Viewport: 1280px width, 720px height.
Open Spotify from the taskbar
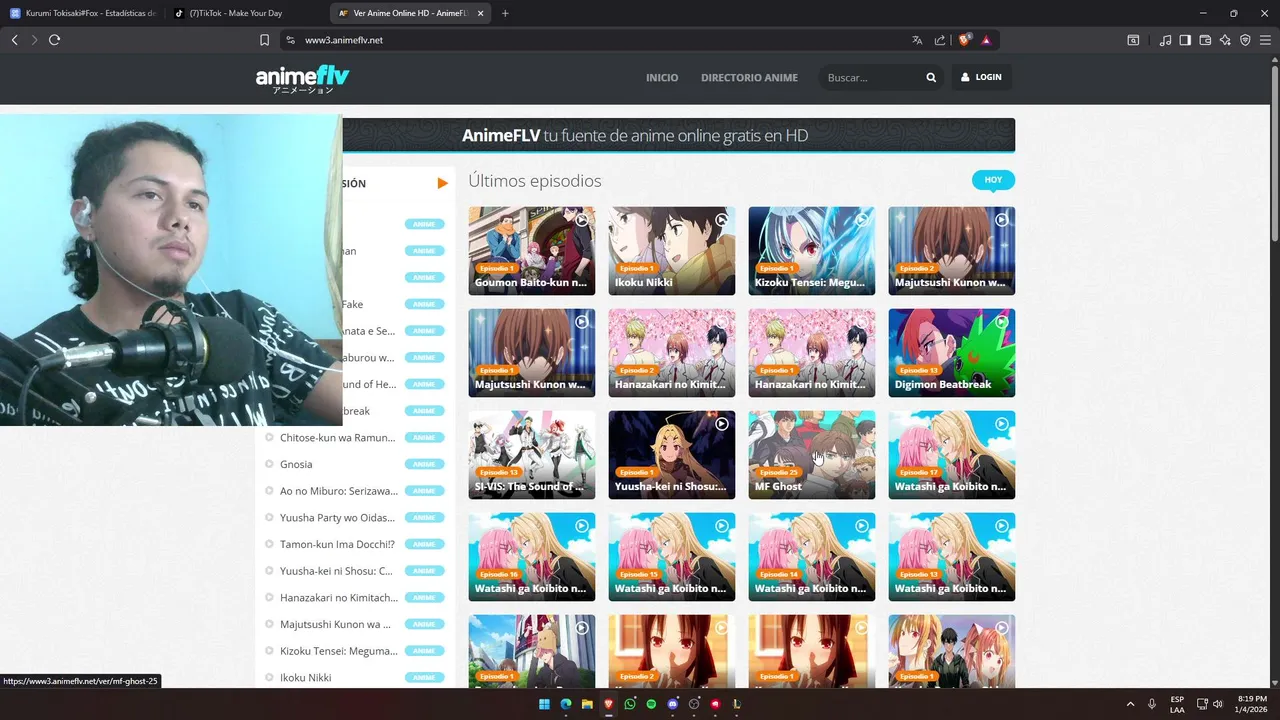click(651, 704)
